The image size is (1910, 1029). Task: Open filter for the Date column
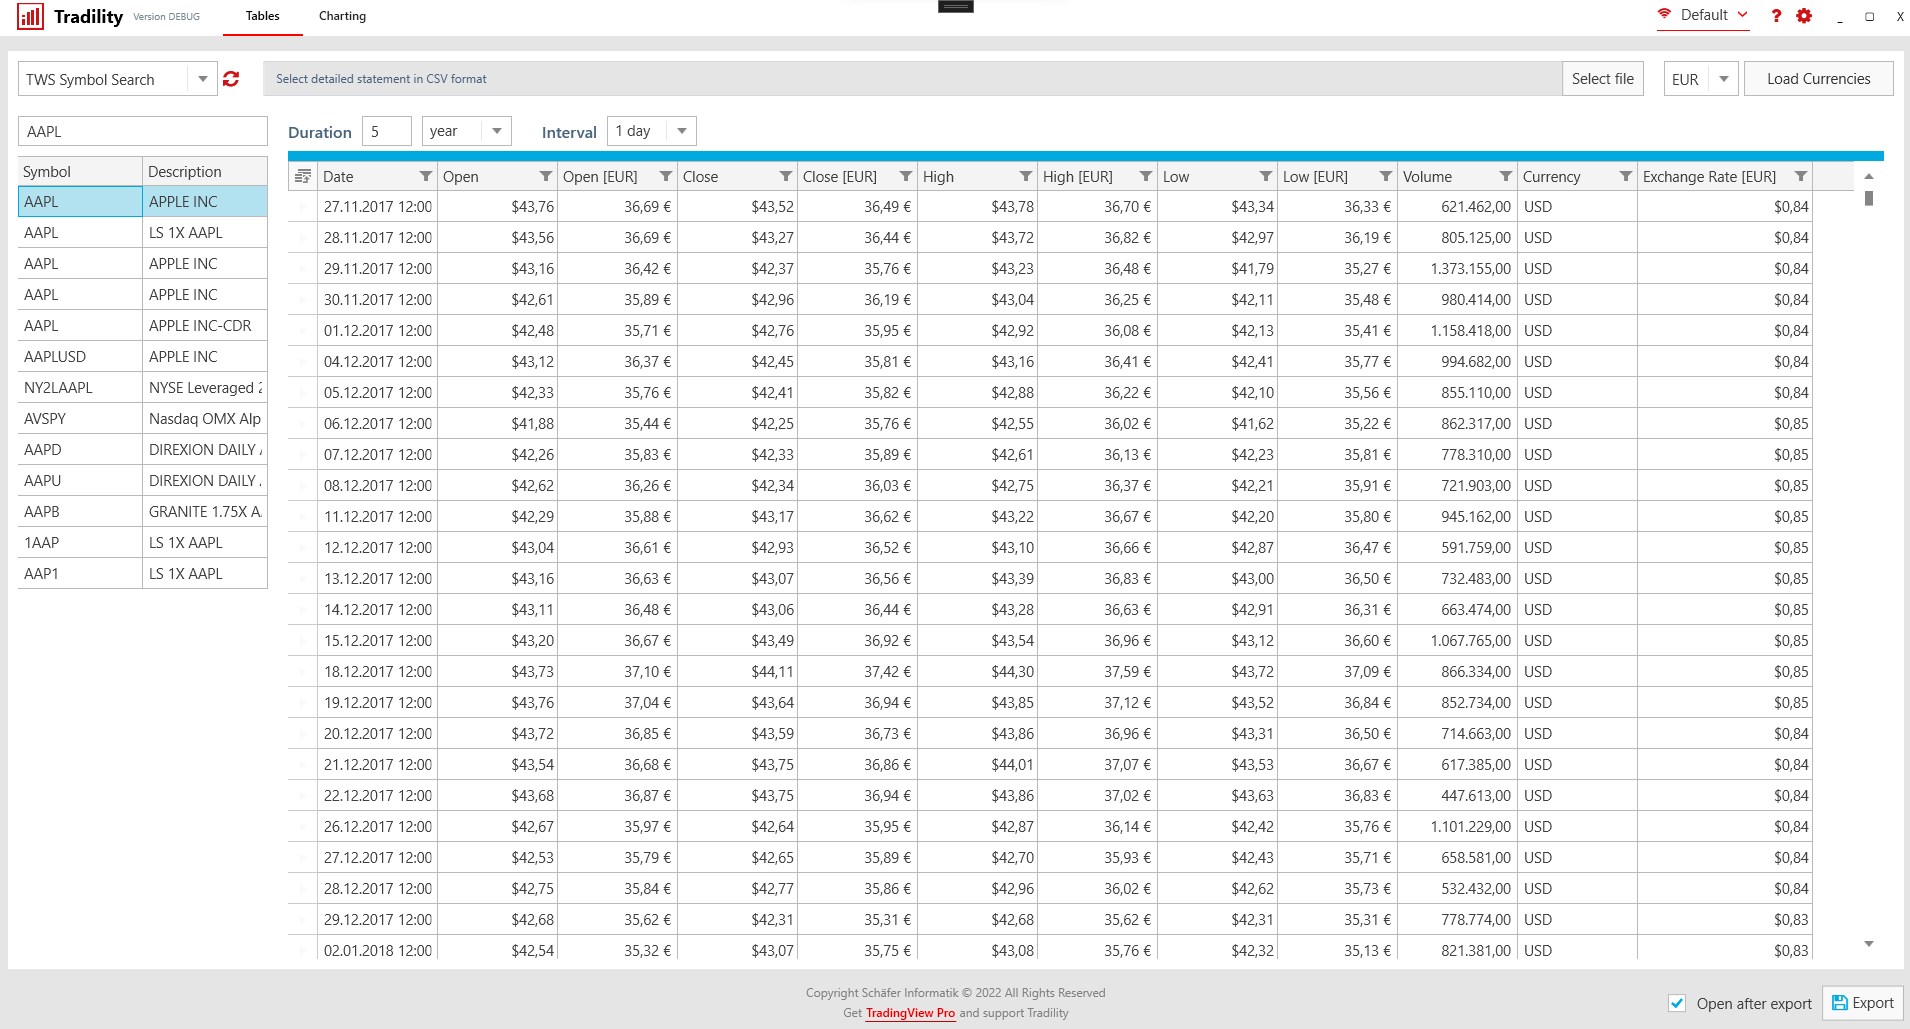point(425,177)
